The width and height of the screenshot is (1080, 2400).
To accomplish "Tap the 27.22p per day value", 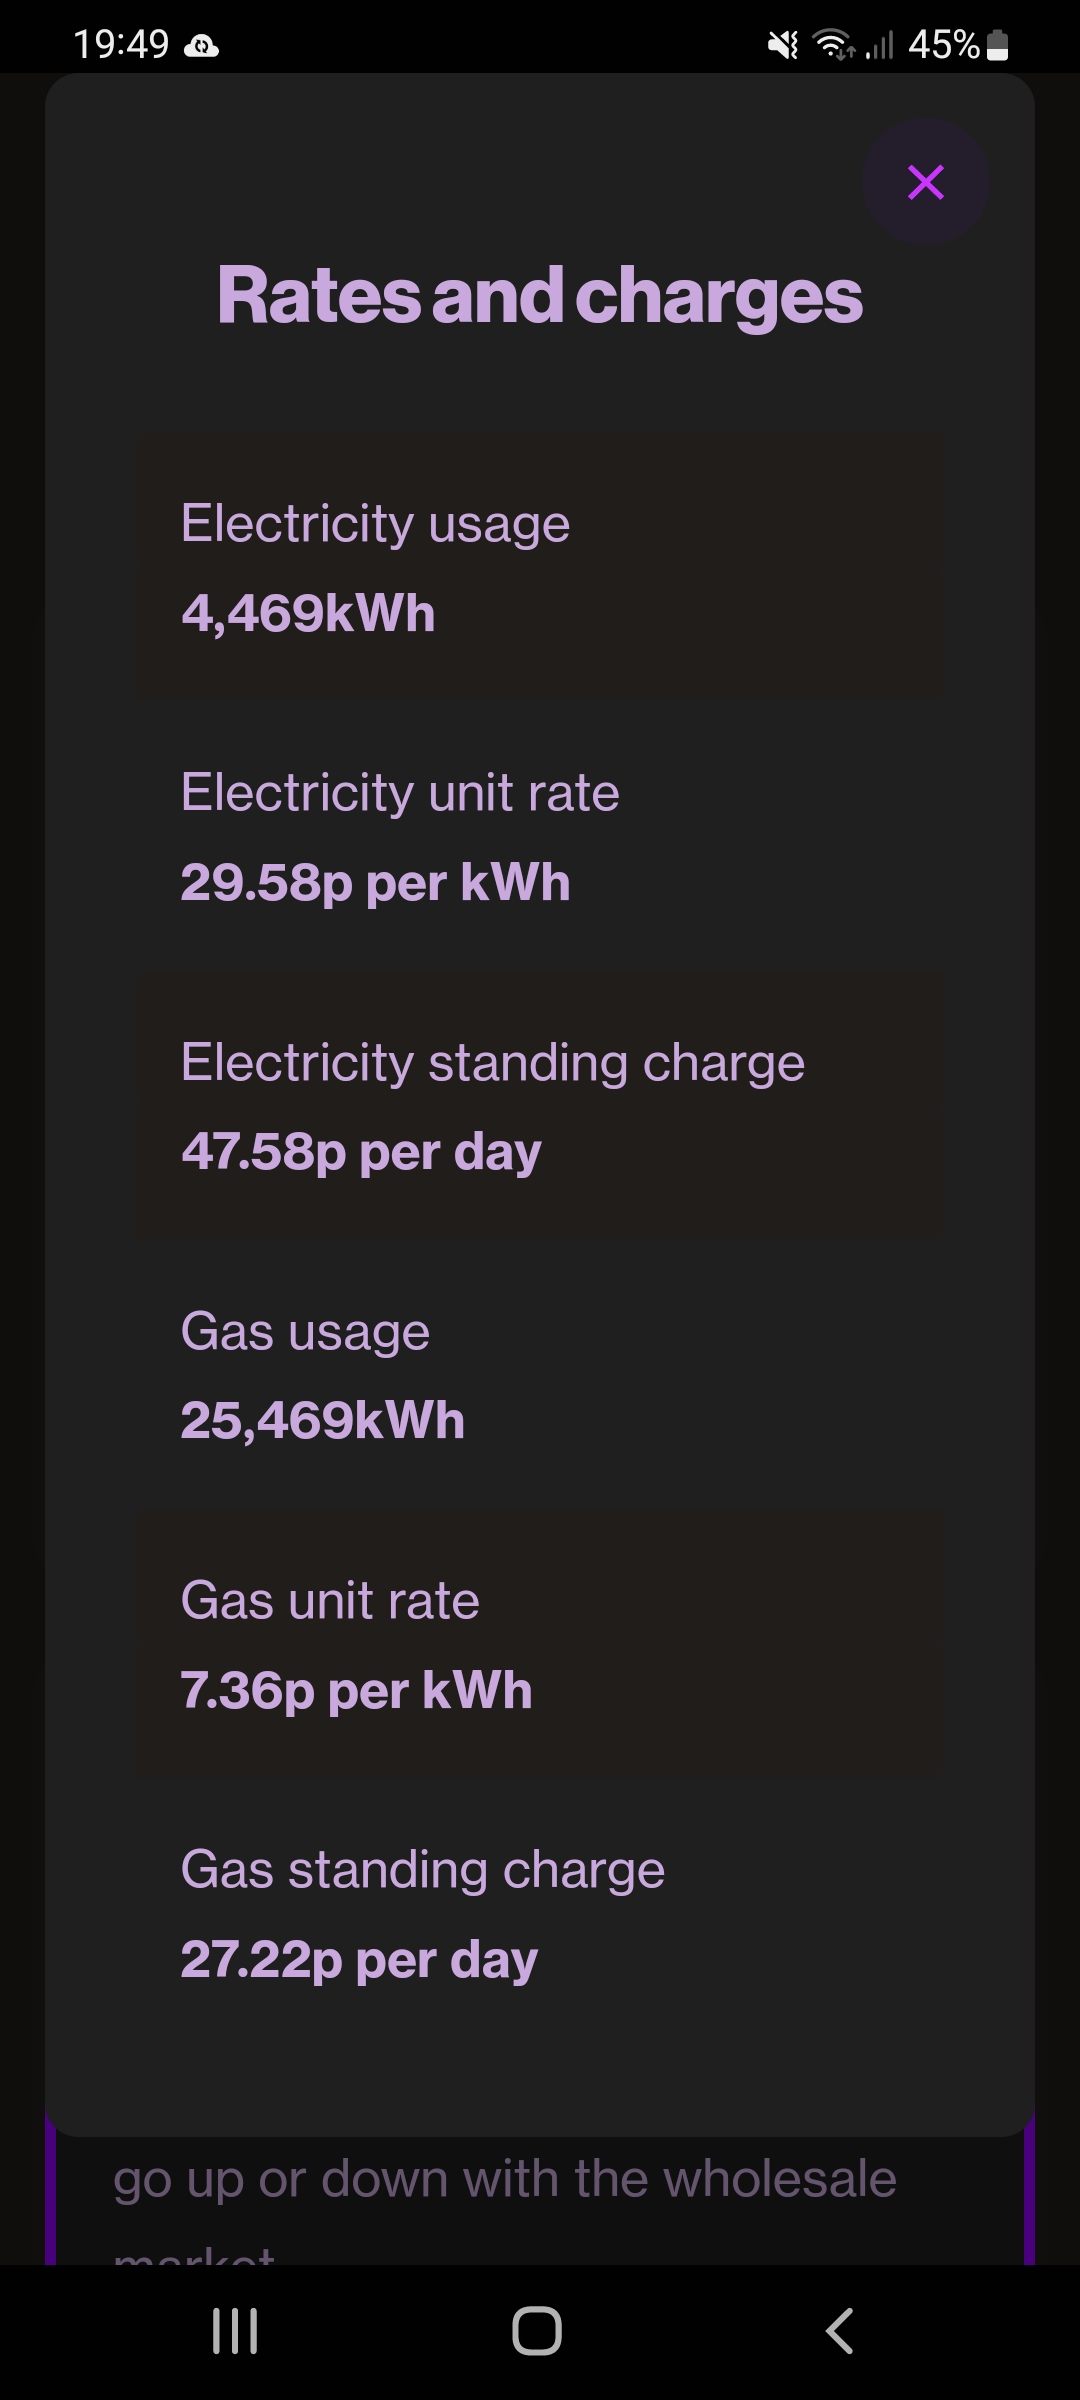I will click(x=359, y=1959).
